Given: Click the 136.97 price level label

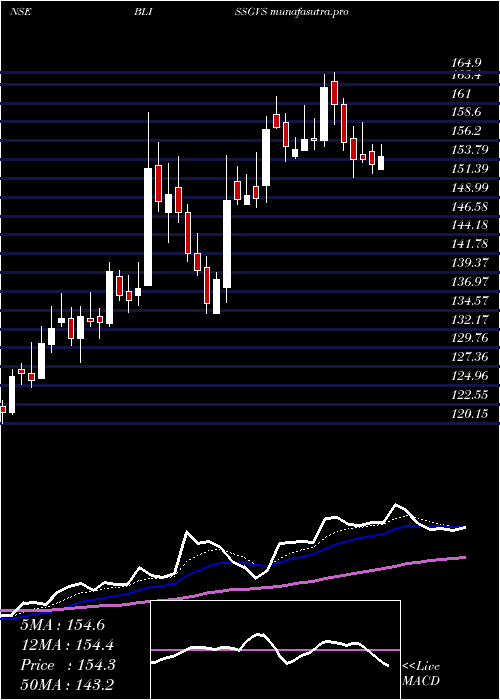Looking at the screenshot, I should (470, 282).
